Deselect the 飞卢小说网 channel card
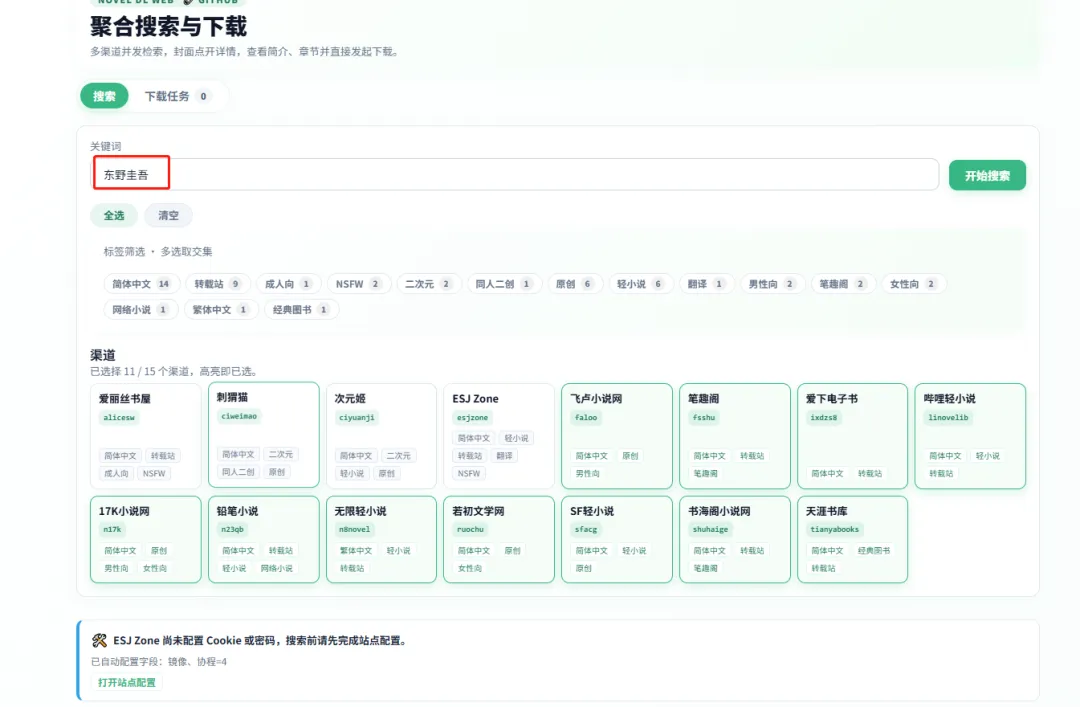Screen dimensions: 1080x707 tap(616, 436)
